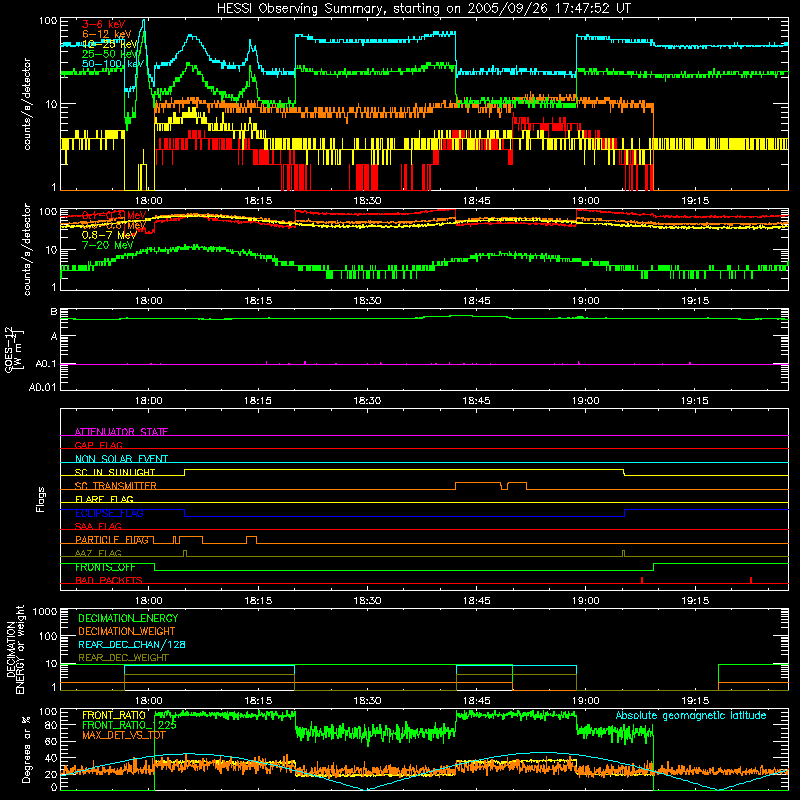Click the HESSI Observing Summary title text

[423, 9]
